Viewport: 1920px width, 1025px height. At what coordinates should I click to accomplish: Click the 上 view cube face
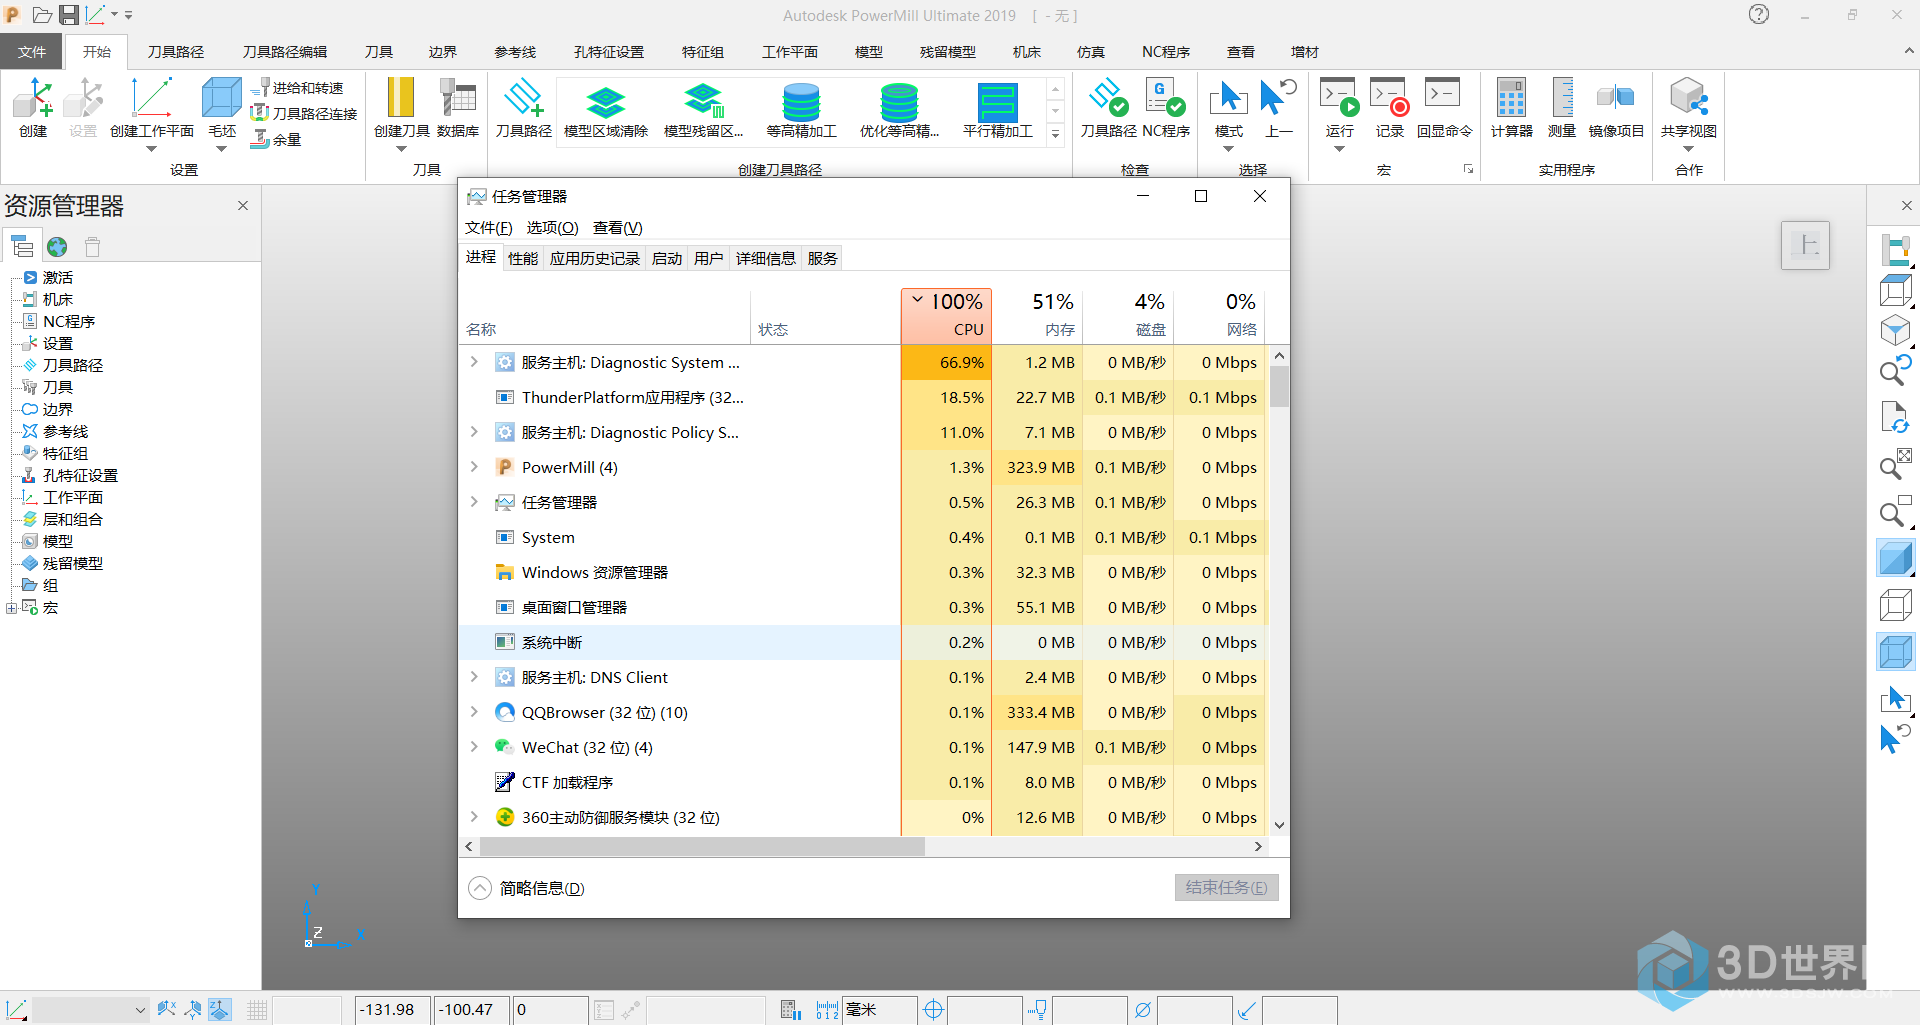click(1805, 245)
